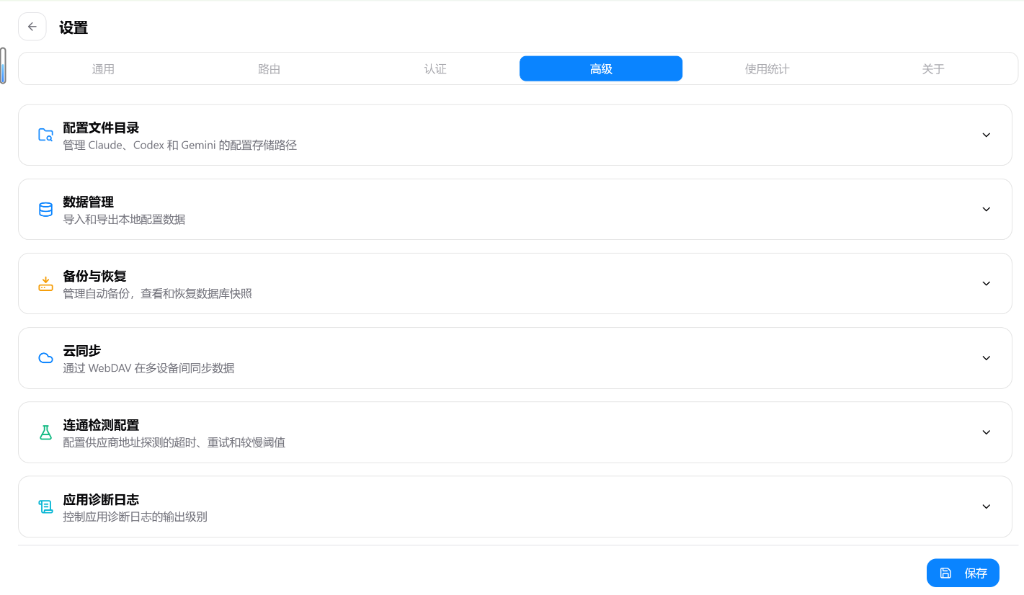The height and width of the screenshot is (595, 1024).
Task: Click the scrollbar thumb at left edge
Action: 3,65
